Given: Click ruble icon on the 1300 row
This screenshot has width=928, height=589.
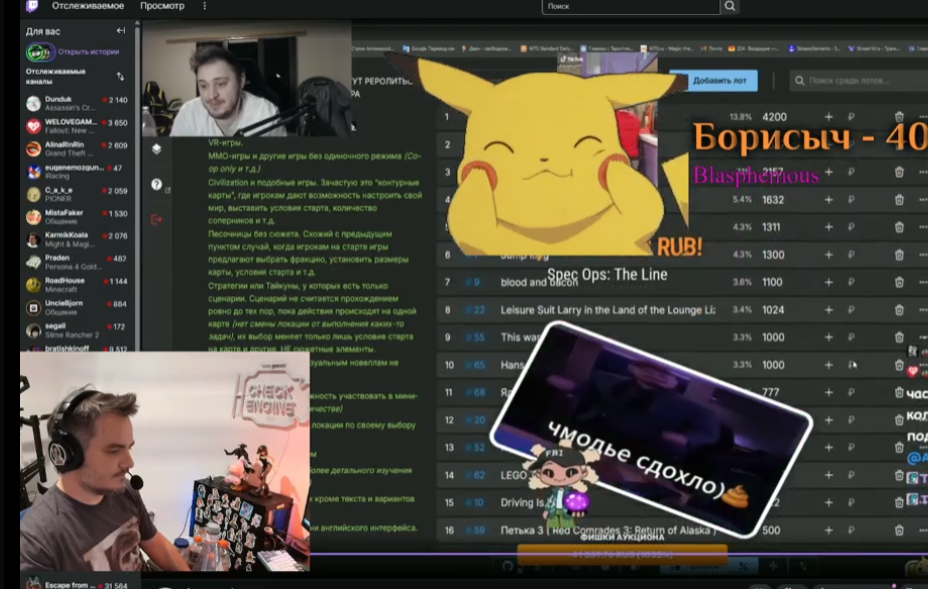Looking at the screenshot, I should (851, 255).
